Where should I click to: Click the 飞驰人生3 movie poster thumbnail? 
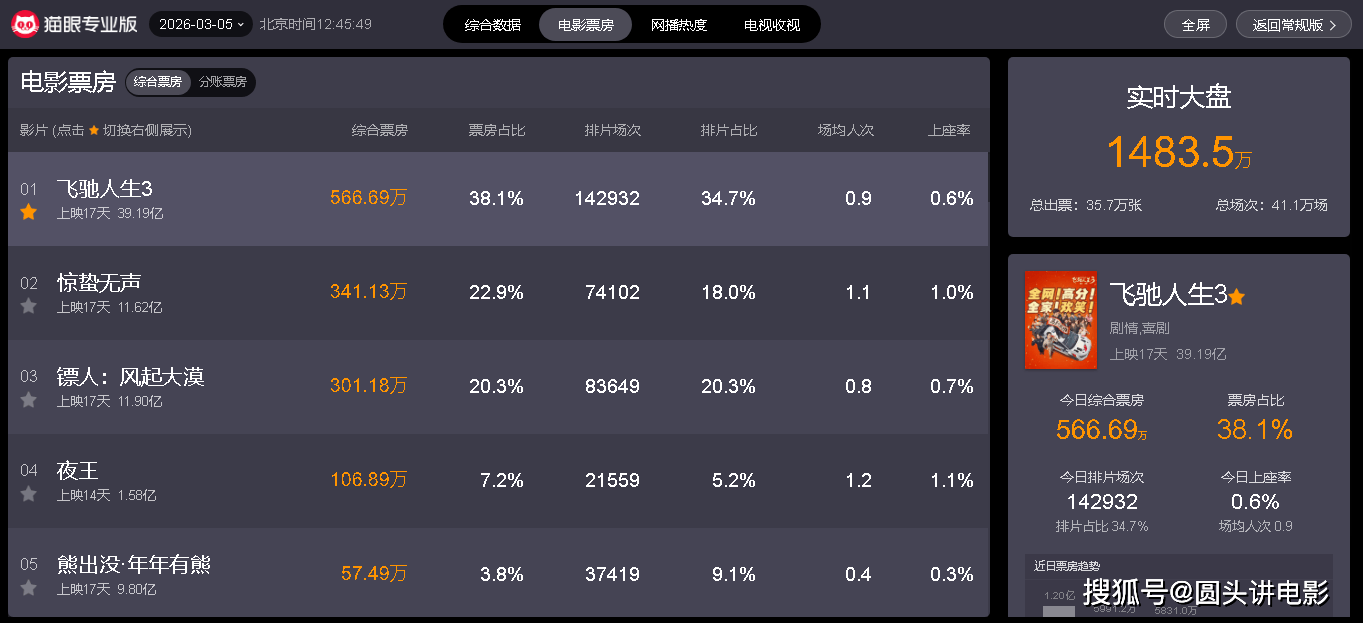pyautogui.click(x=1060, y=320)
